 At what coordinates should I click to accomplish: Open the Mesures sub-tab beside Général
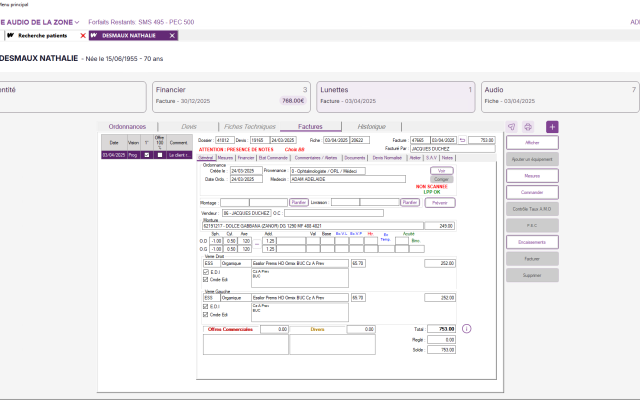click(225, 158)
